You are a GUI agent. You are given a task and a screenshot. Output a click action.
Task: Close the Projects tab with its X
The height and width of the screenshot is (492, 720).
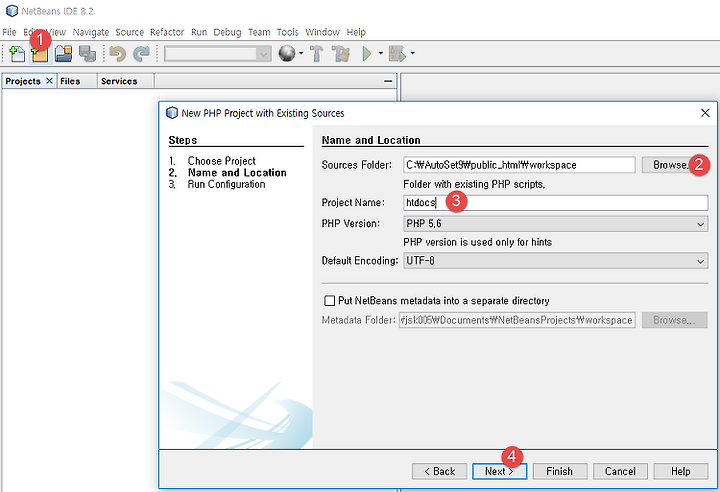[50, 81]
